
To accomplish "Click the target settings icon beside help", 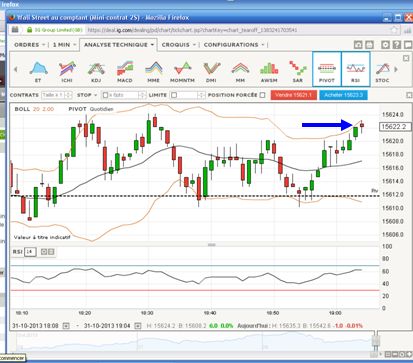I will [386, 44].
